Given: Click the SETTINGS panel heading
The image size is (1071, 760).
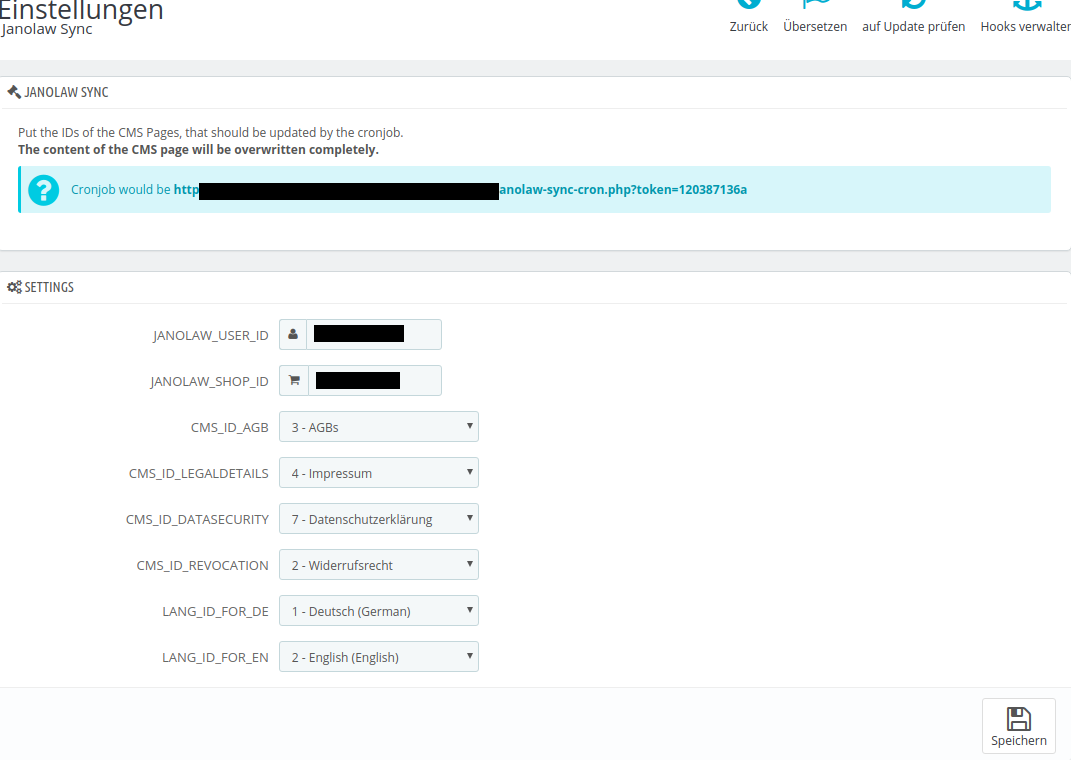Looking at the screenshot, I should coord(49,287).
